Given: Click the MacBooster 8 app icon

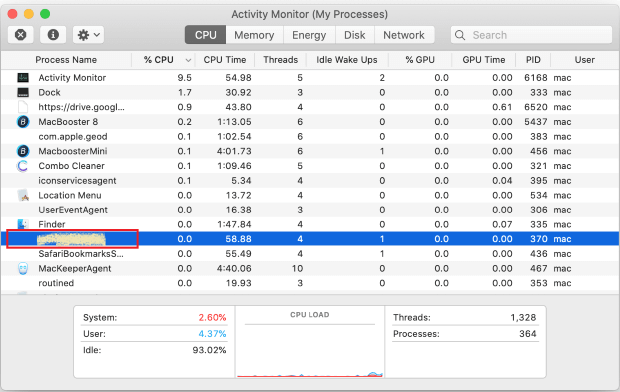Looking at the screenshot, I should (23, 122).
